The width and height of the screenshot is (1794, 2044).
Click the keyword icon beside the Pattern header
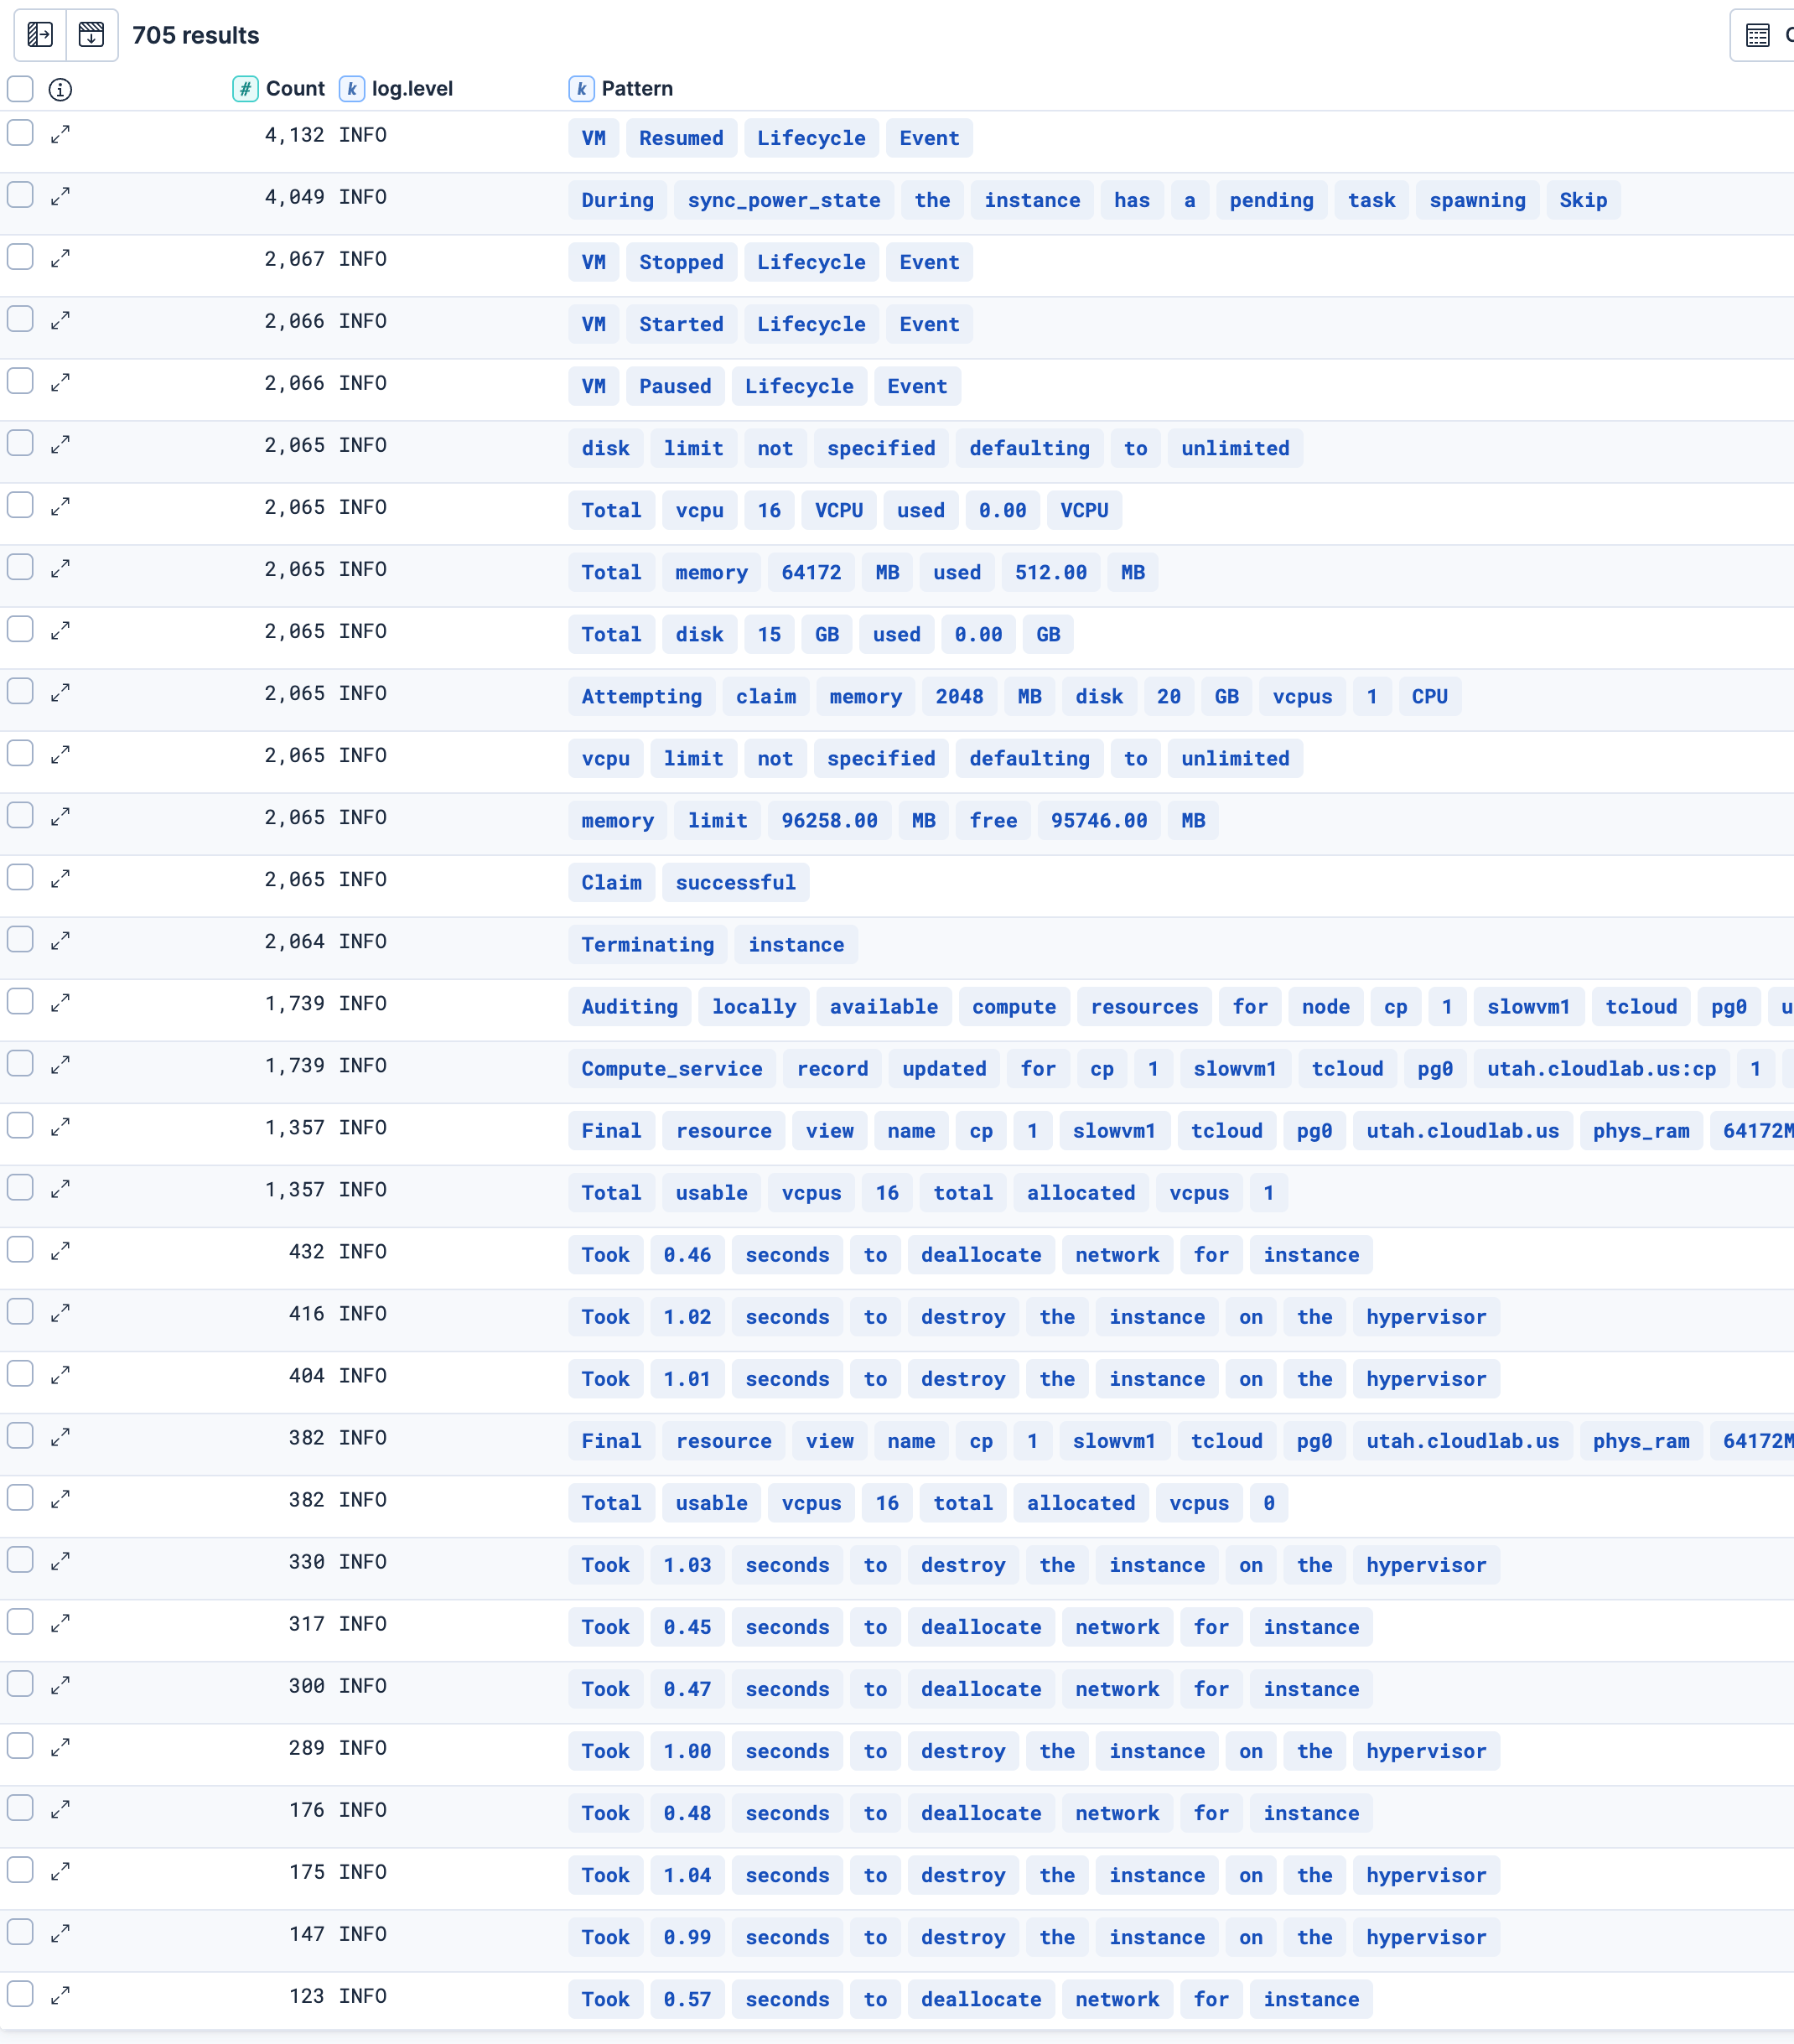point(582,89)
